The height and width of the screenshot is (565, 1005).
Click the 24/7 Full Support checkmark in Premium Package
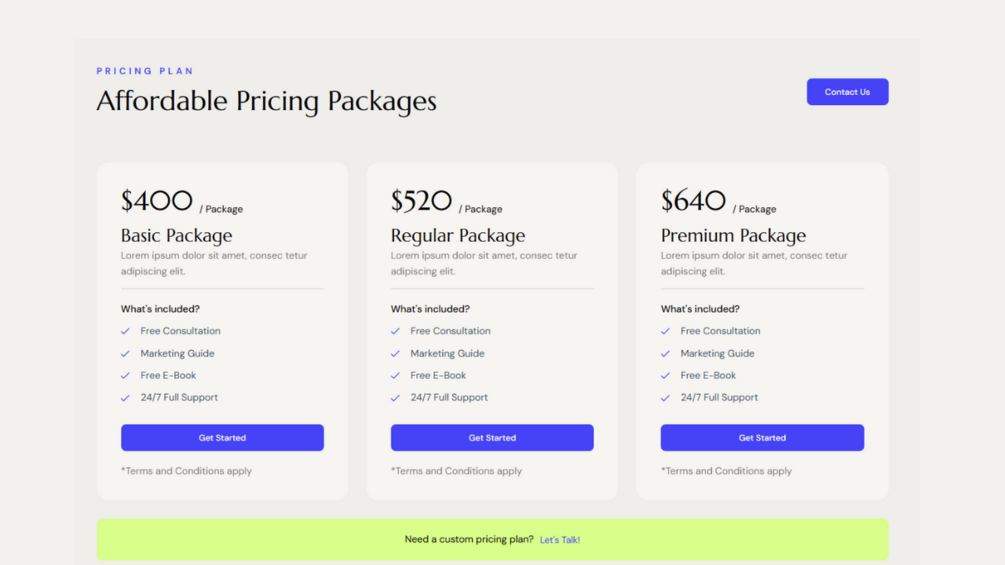pos(666,398)
